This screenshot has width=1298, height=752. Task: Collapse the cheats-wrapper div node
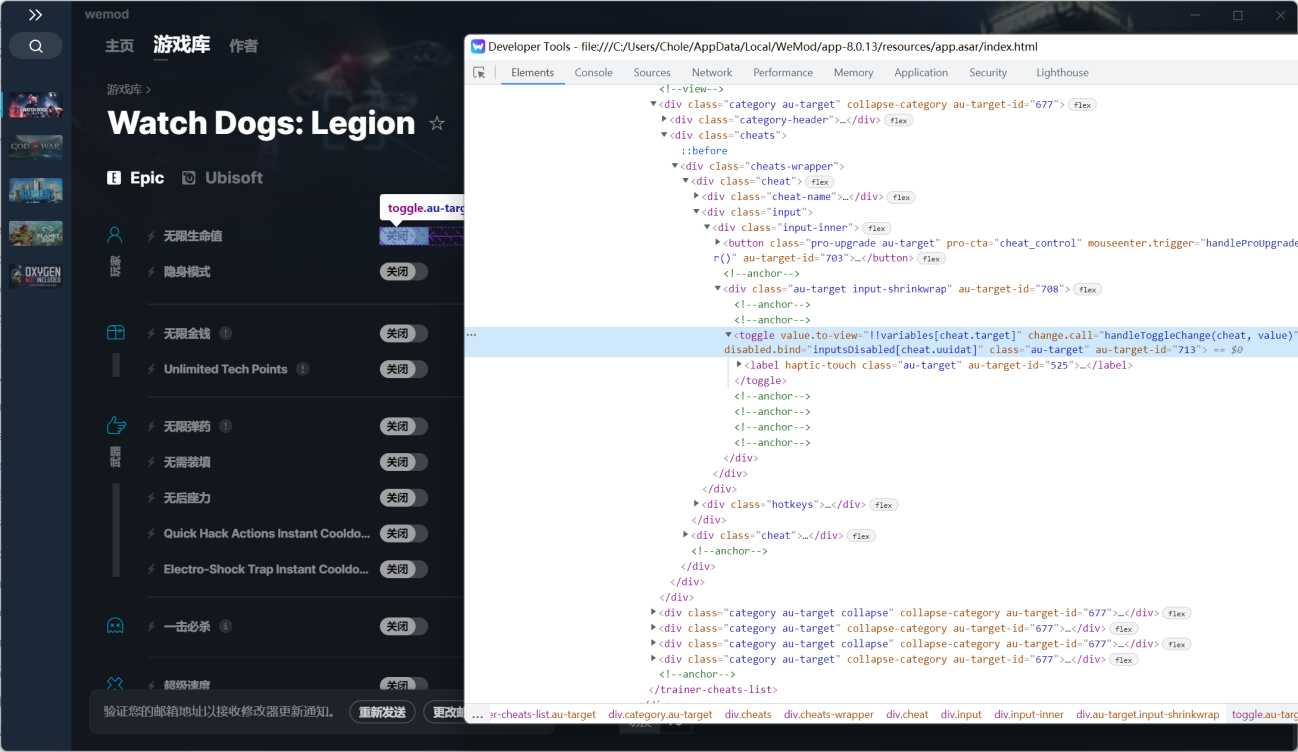[x=675, y=166]
